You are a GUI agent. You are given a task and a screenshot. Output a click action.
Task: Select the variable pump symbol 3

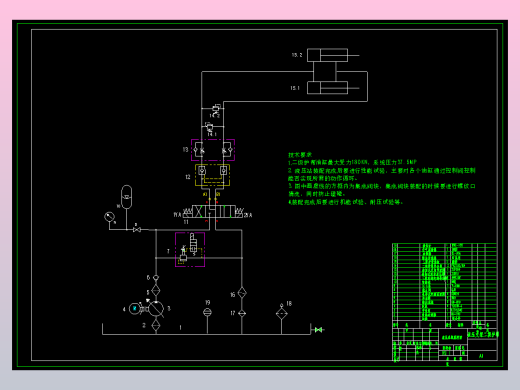click(156, 309)
